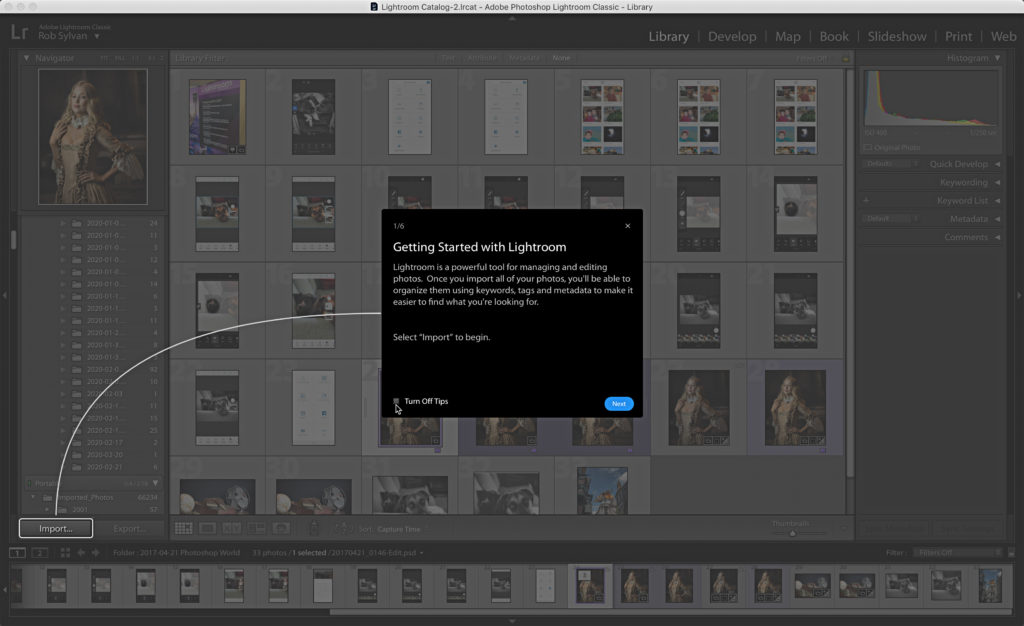Viewport: 1024px width, 626px height.
Task: Expand the Keyword List panel
Action: point(997,200)
